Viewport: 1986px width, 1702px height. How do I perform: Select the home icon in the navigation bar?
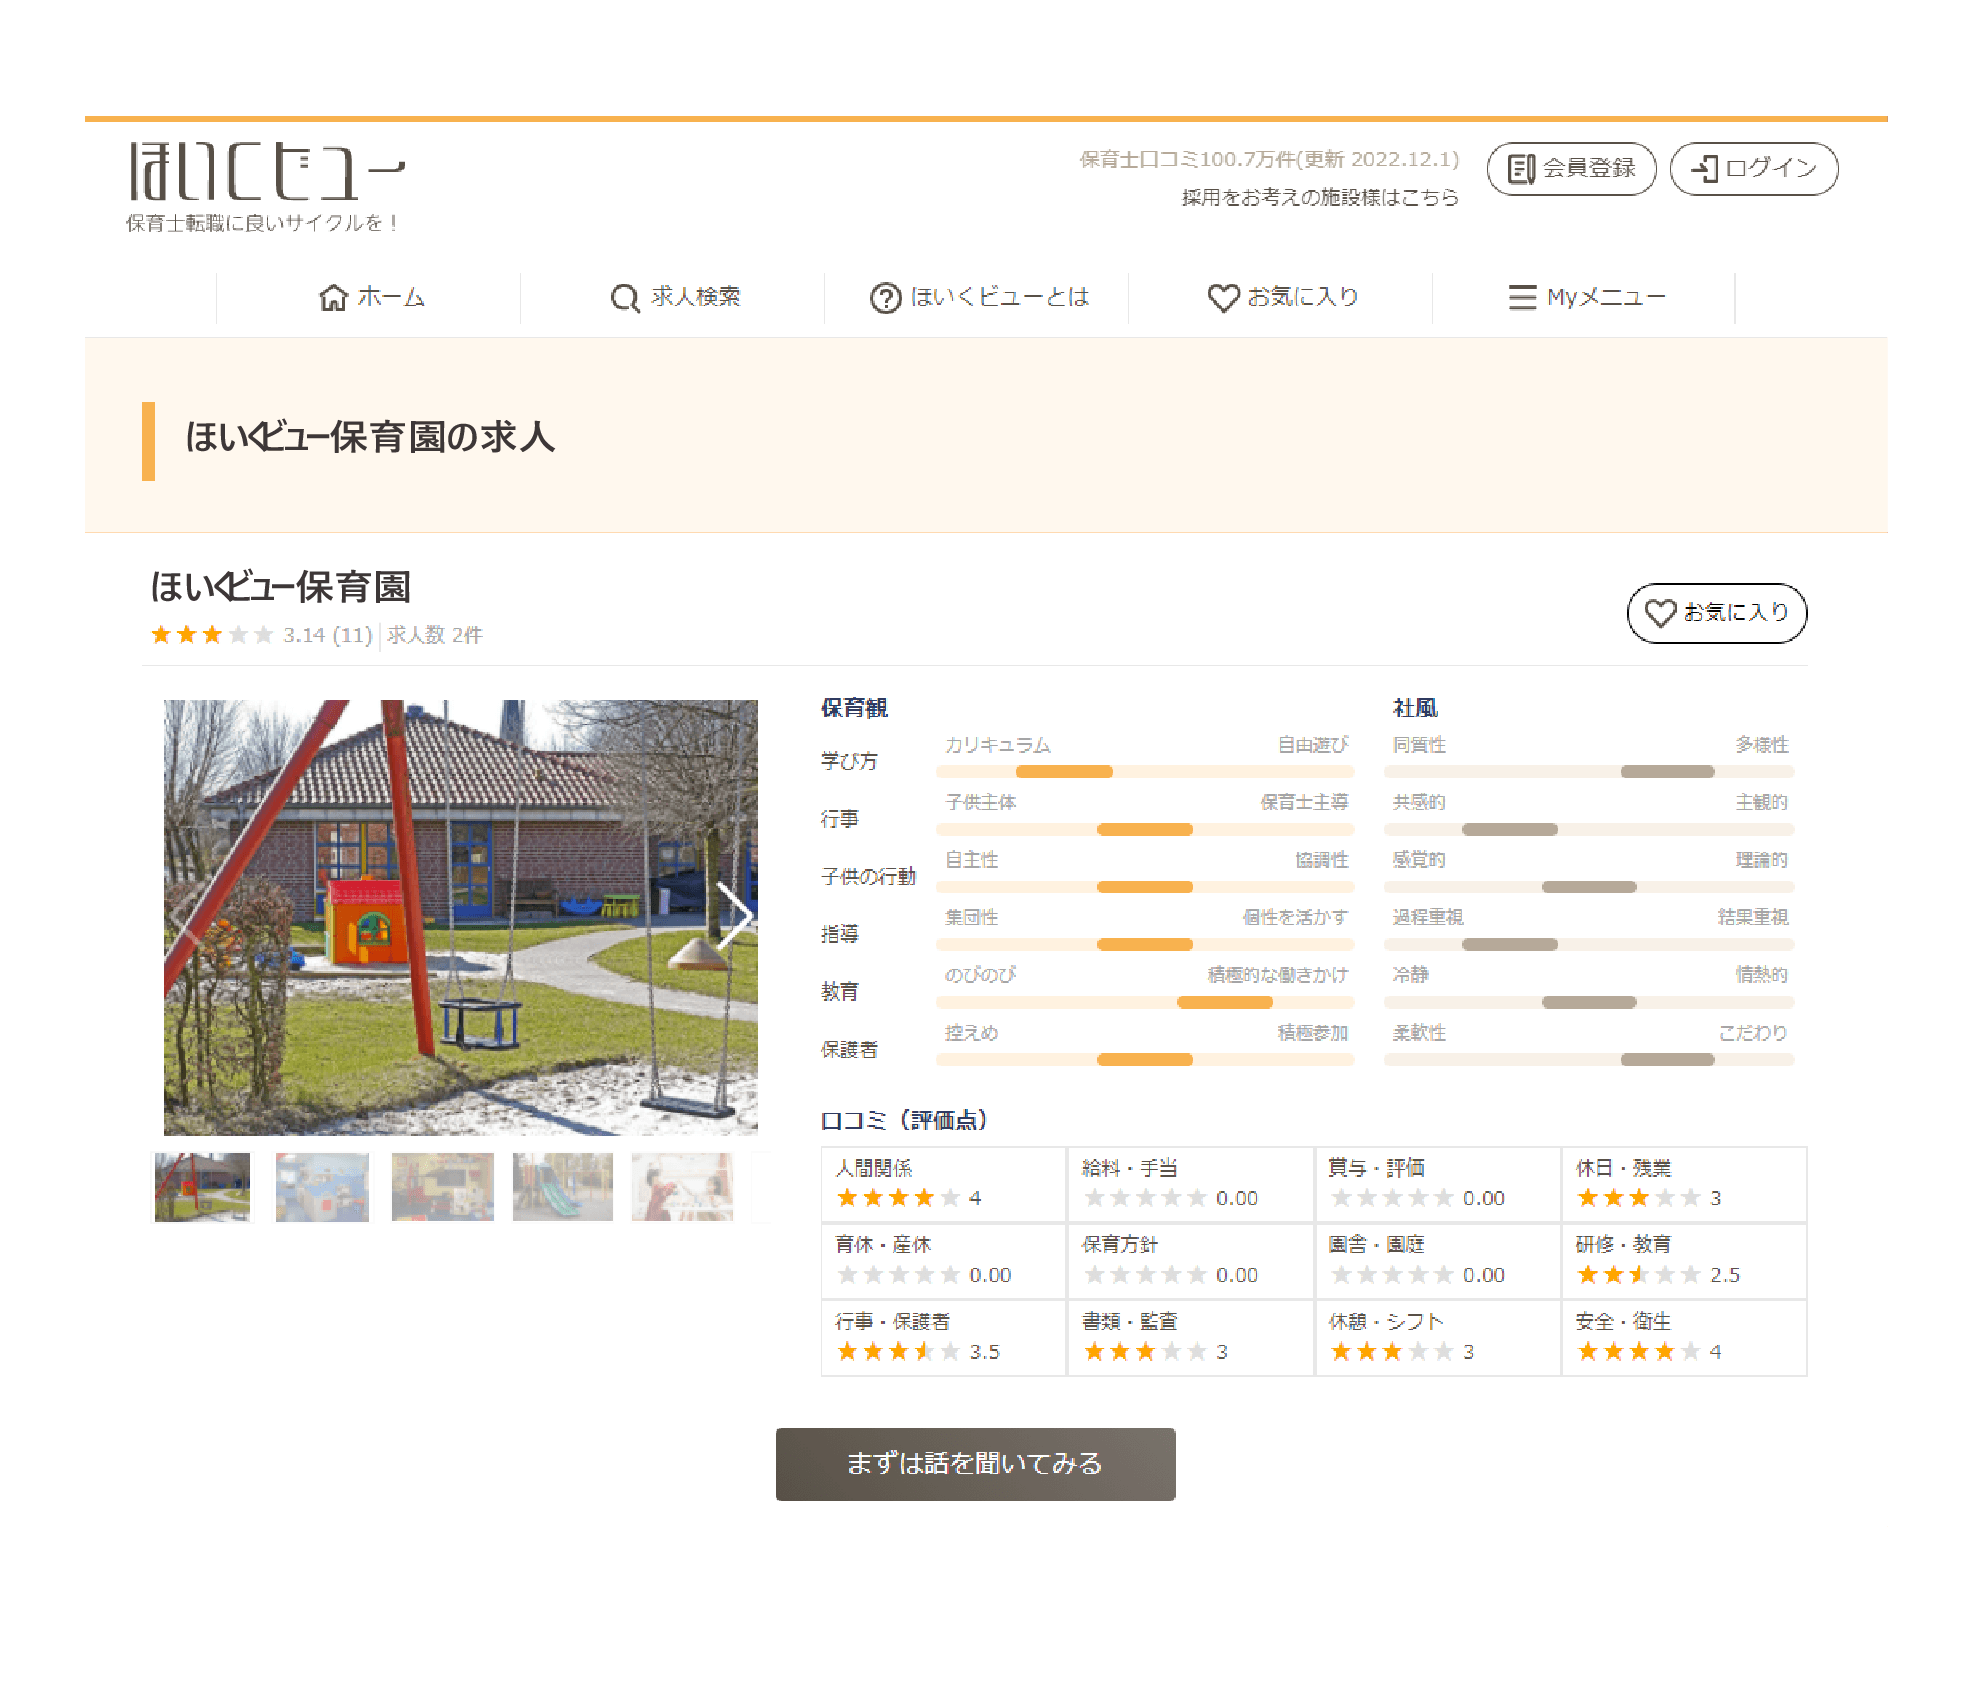coord(334,297)
